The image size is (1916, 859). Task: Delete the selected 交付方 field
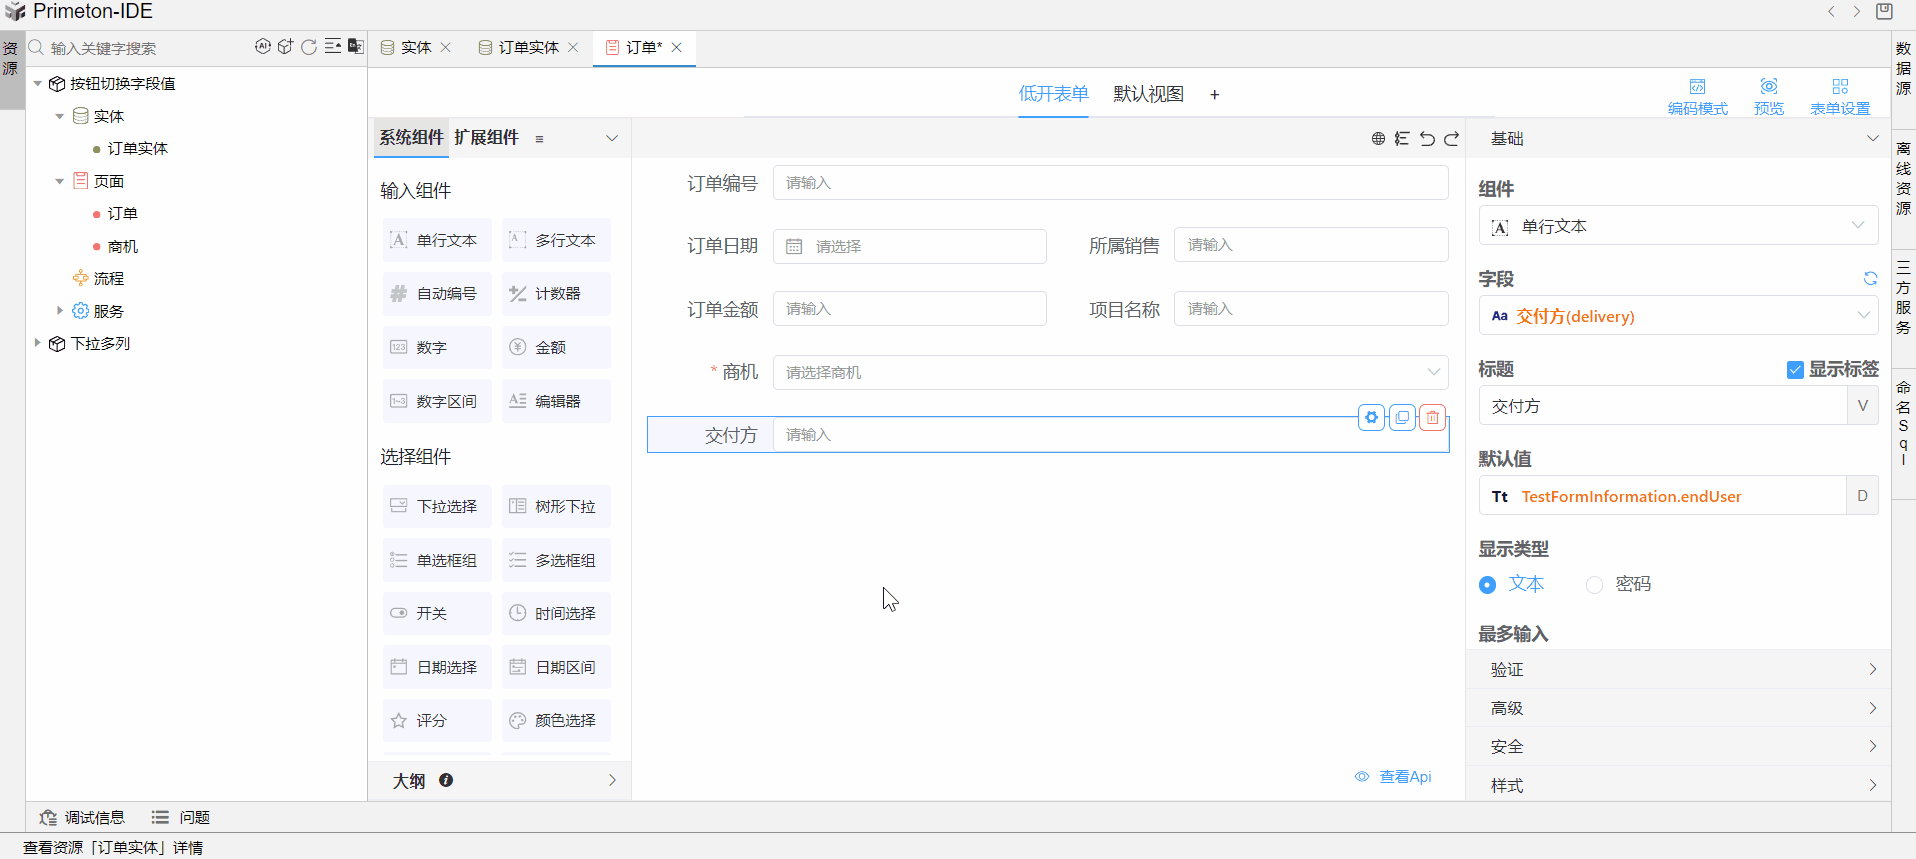point(1432,418)
